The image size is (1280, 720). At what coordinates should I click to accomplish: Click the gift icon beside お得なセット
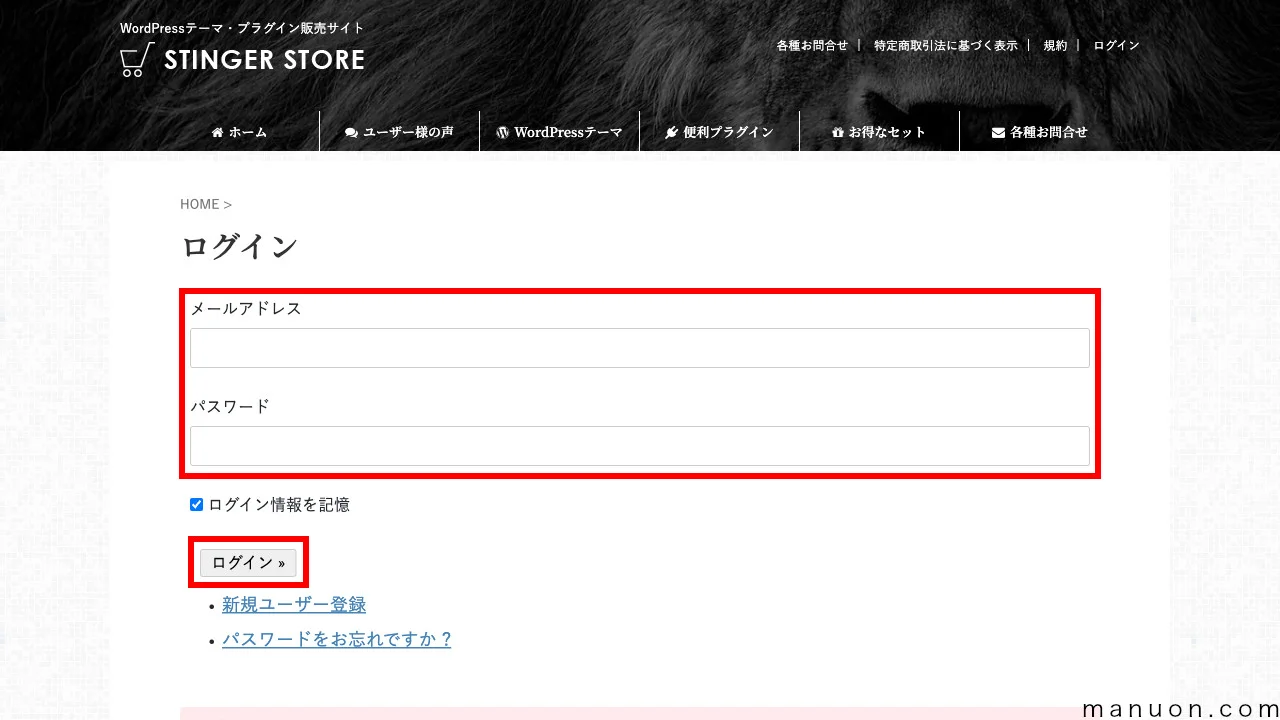[838, 132]
